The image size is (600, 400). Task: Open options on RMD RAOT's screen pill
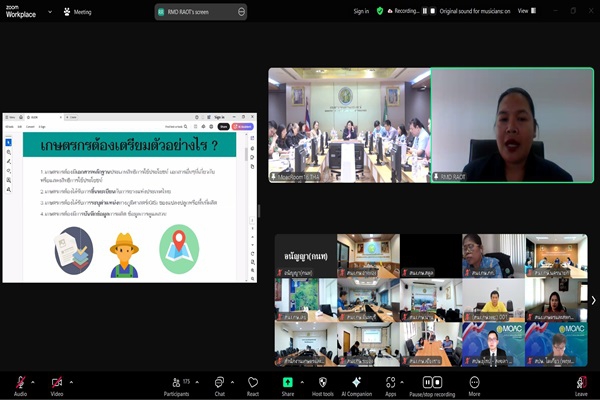pos(241,12)
